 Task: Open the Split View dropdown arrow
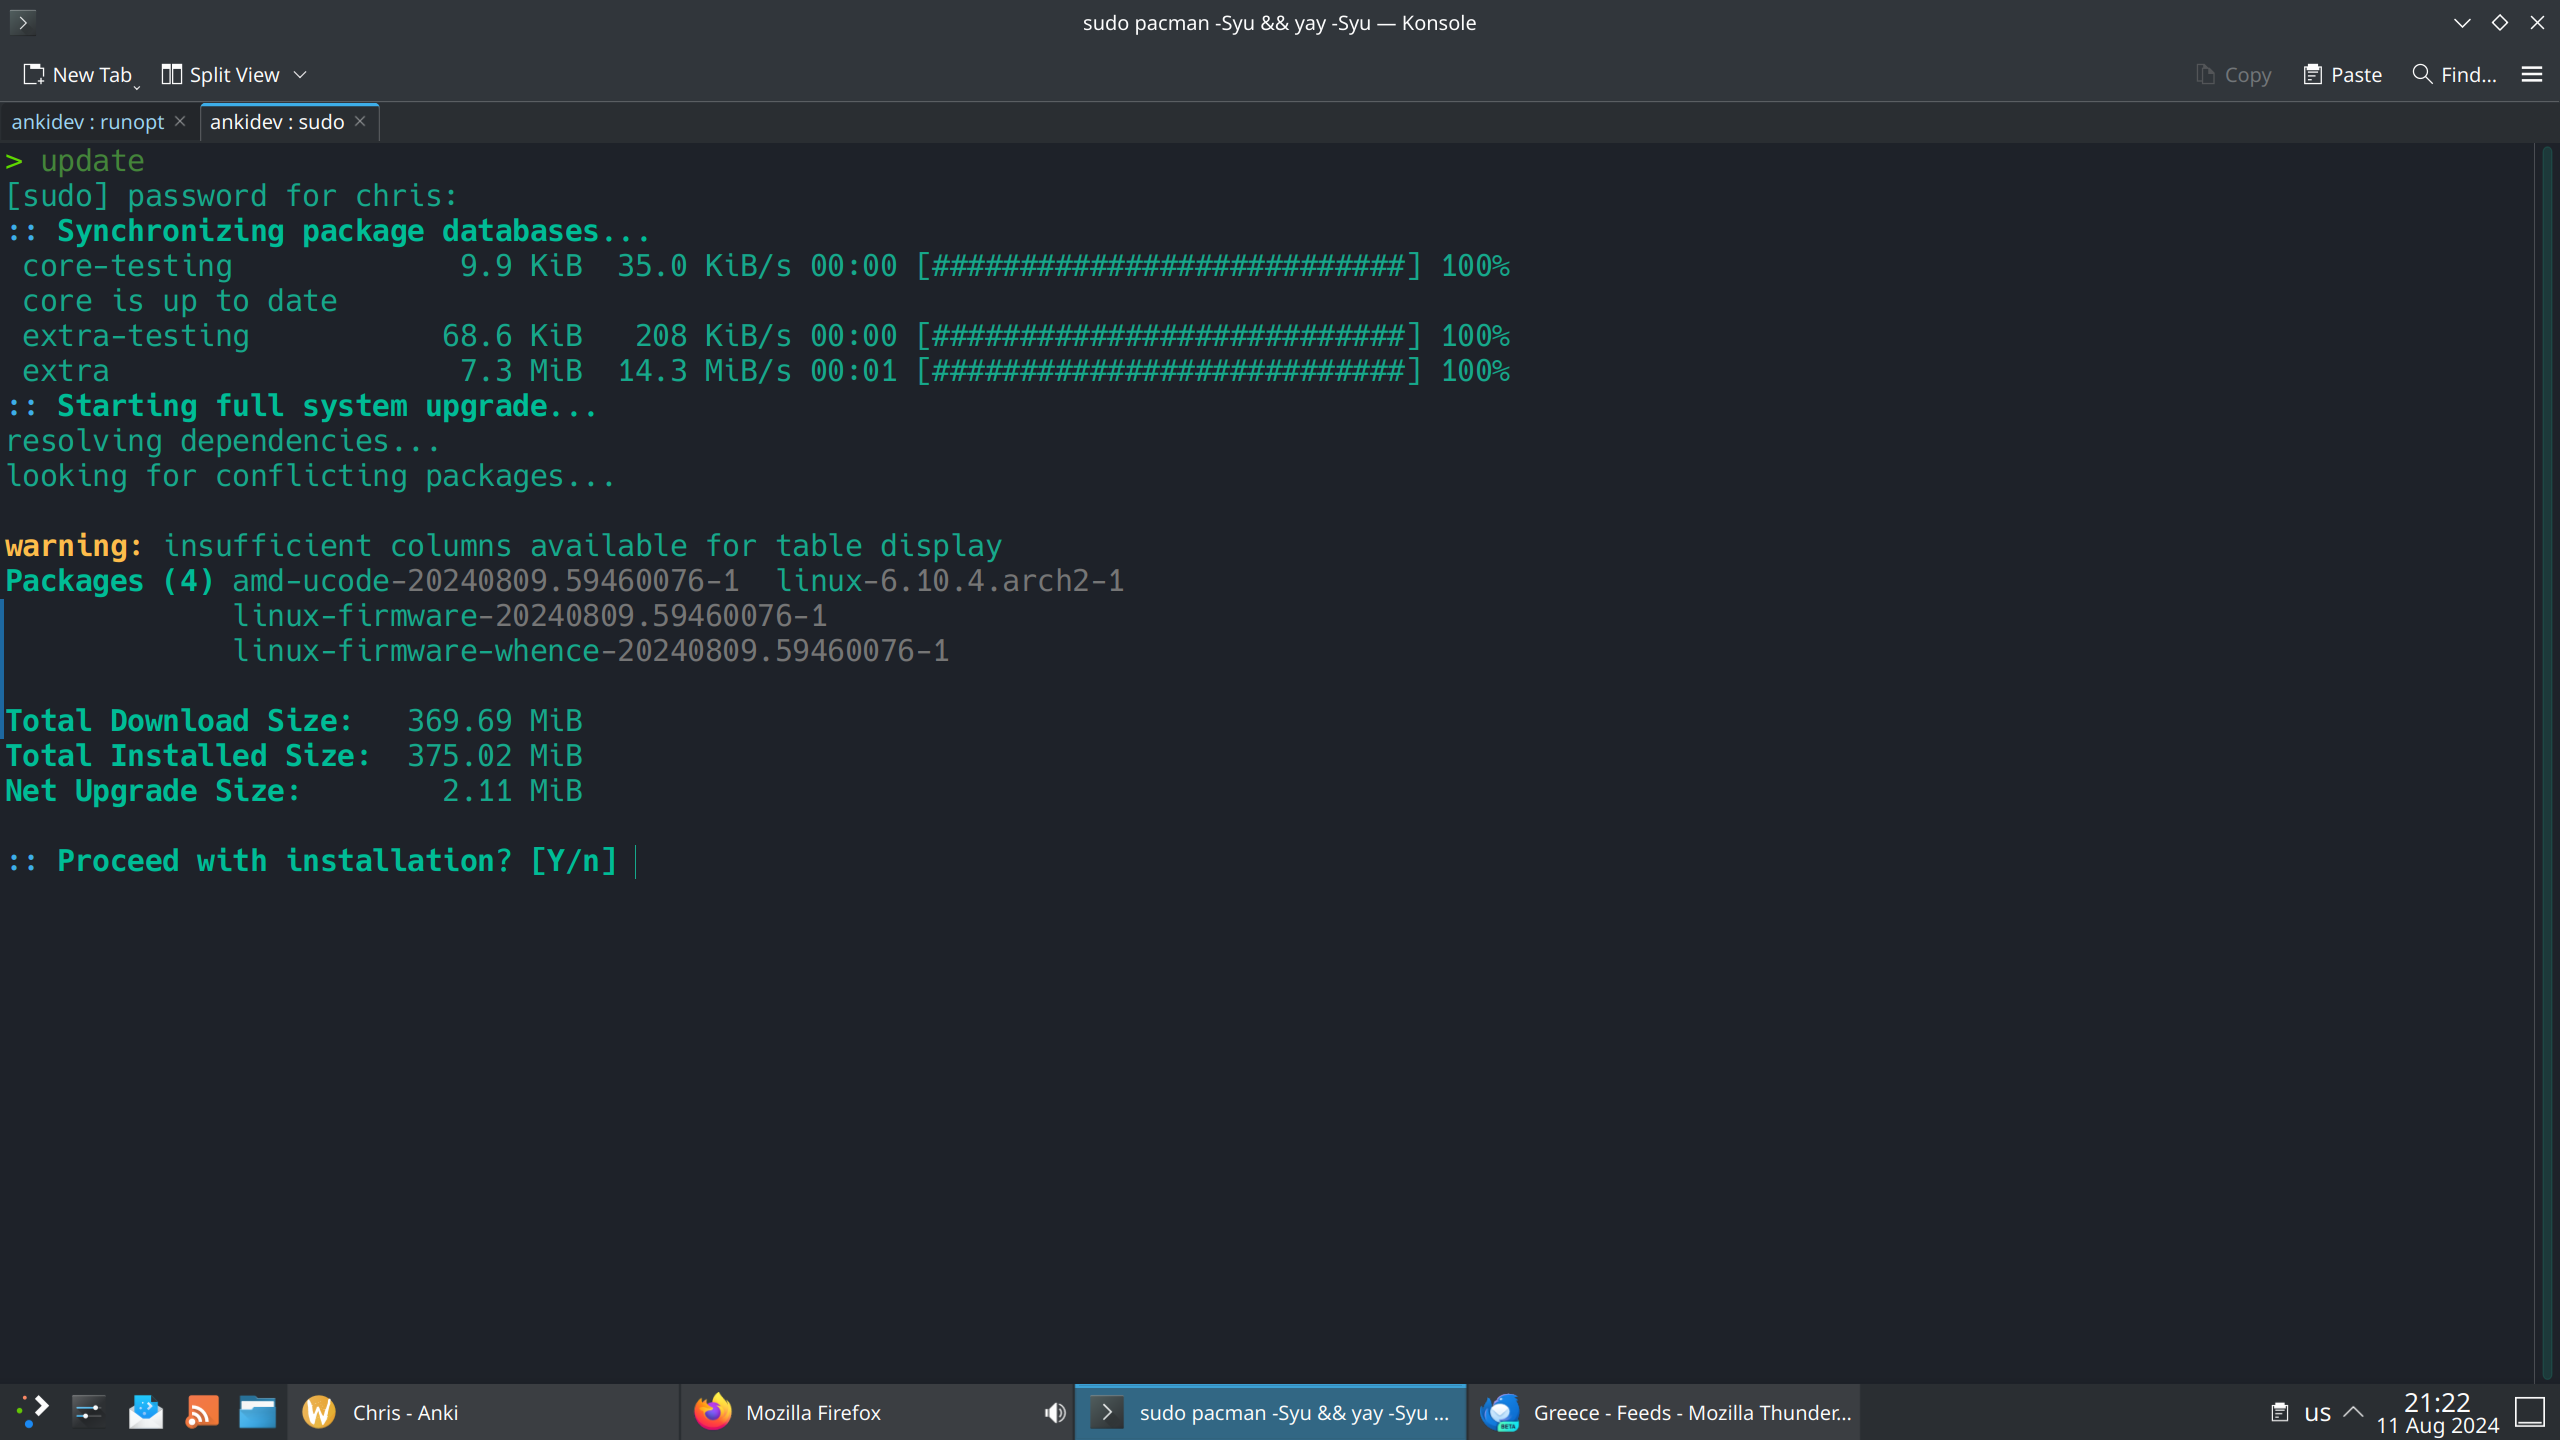[301, 74]
